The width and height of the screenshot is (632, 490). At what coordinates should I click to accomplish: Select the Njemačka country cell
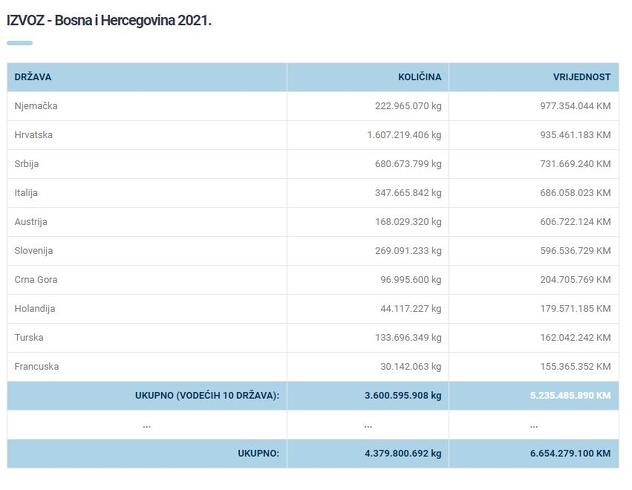pyautogui.click(x=37, y=106)
